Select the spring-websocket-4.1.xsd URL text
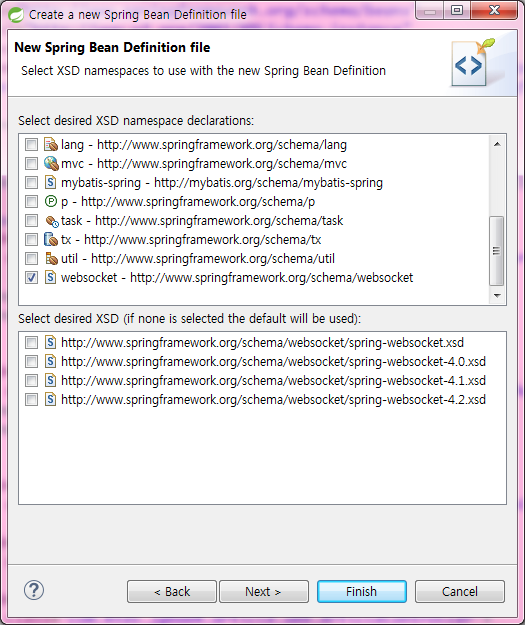 [x=273, y=380]
